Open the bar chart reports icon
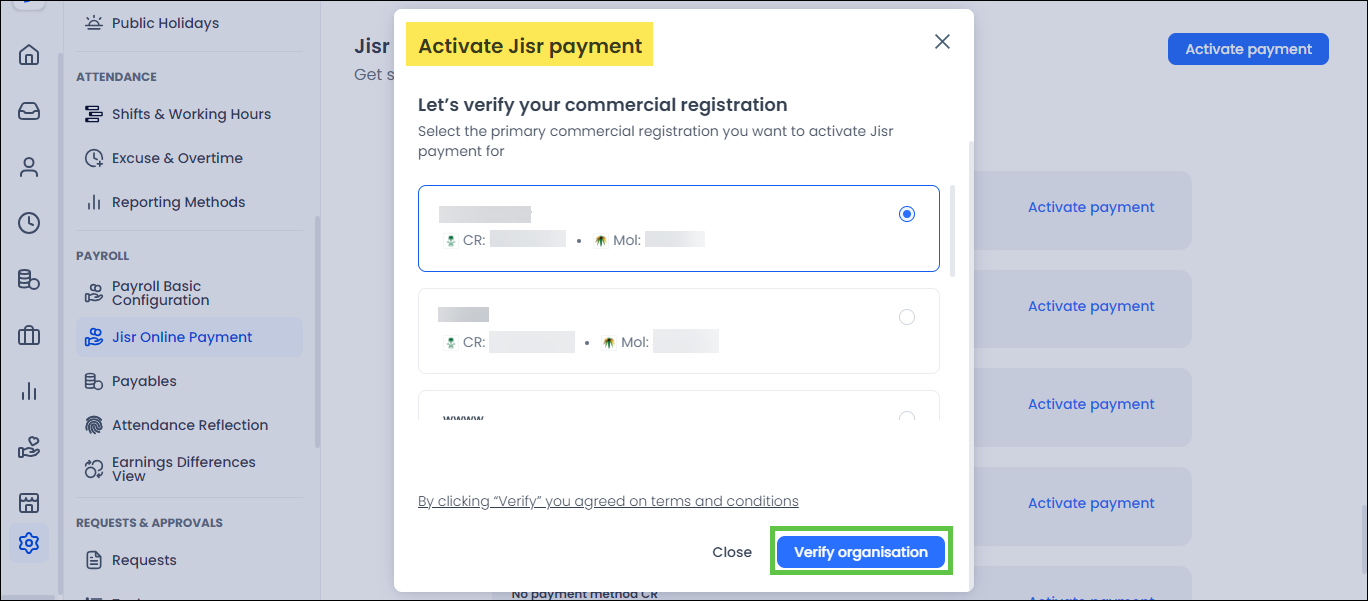The image size is (1368, 601). coord(29,391)
